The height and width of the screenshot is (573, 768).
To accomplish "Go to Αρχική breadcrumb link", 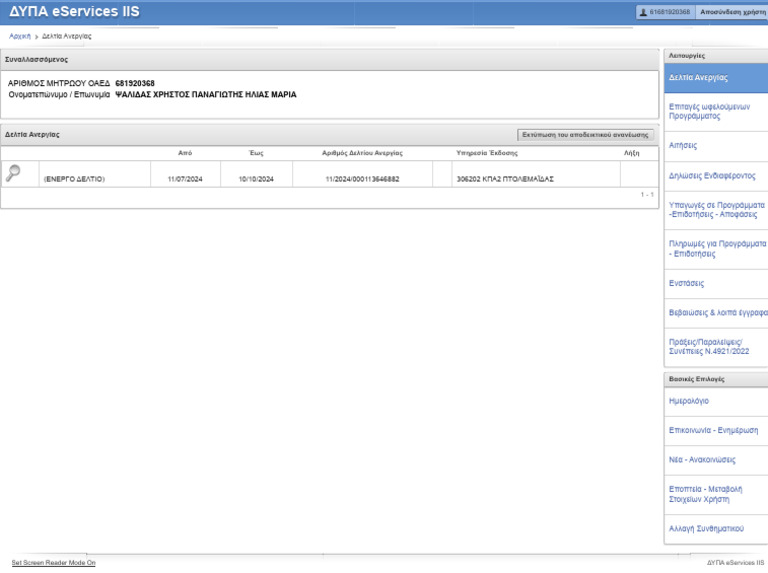I will [20, 36].
